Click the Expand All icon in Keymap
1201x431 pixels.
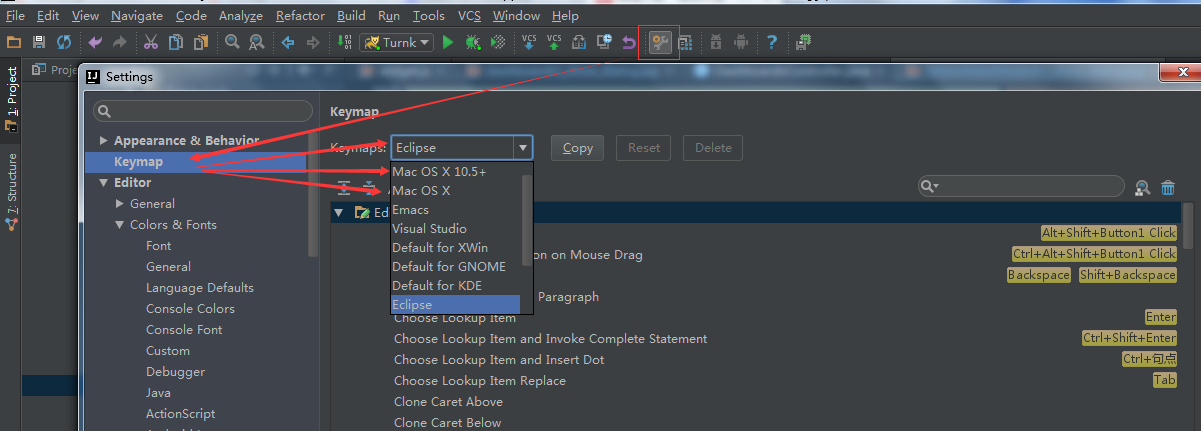[344, 187]
